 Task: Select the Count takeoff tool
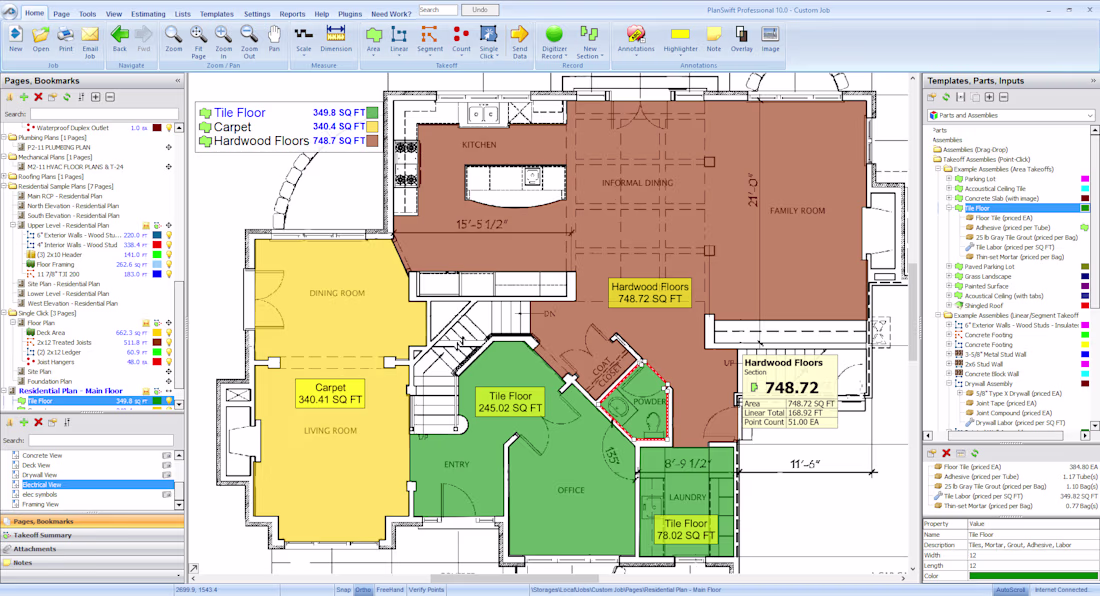(461, 39)
